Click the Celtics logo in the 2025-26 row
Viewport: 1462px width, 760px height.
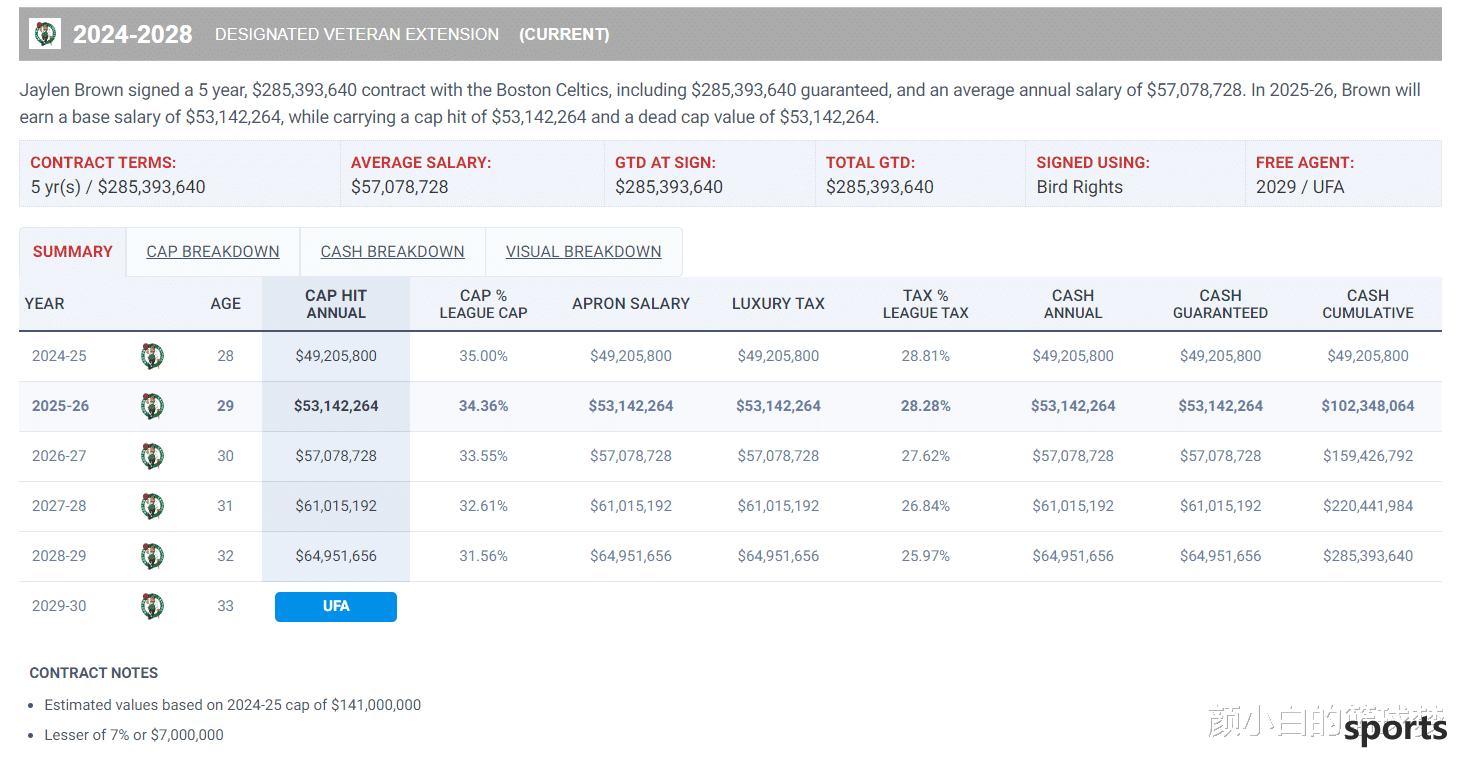152,406
